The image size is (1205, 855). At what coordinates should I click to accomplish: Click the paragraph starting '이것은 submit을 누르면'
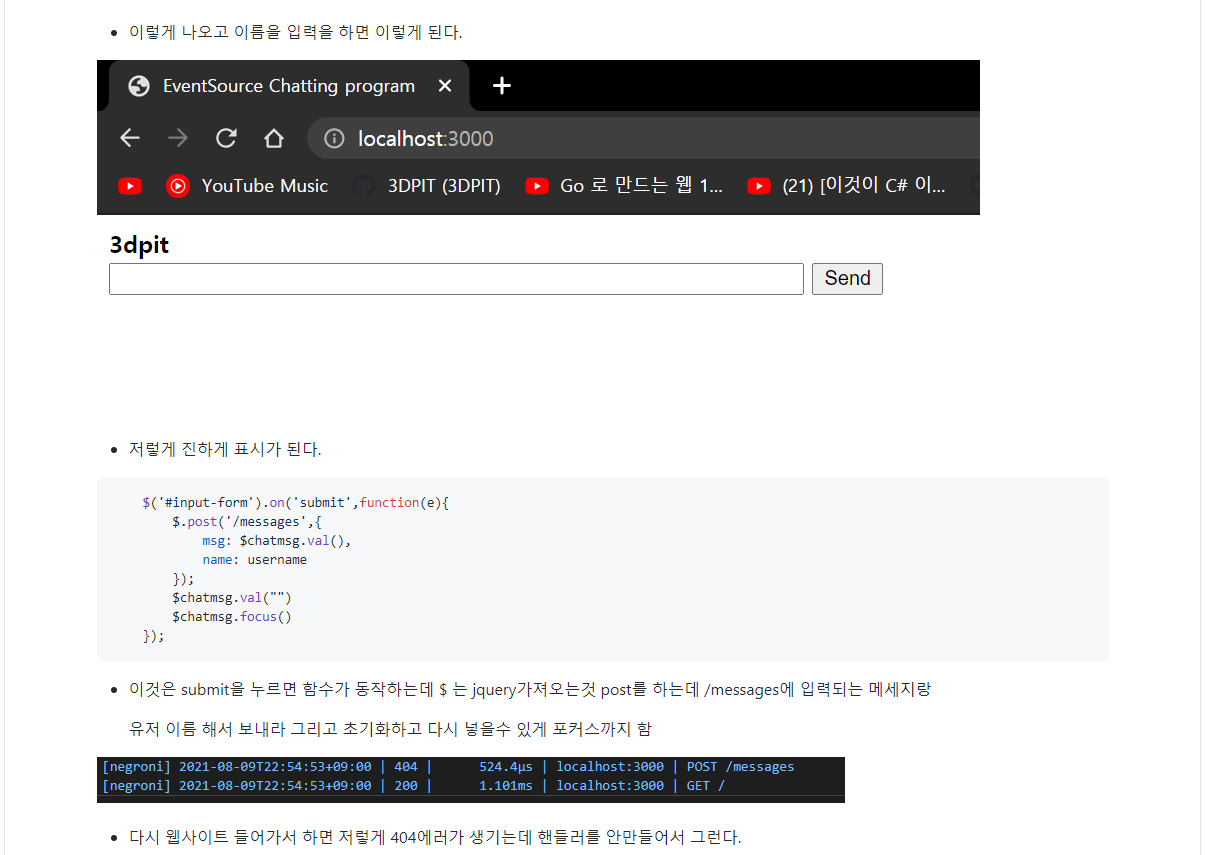(x=530, y=689)
